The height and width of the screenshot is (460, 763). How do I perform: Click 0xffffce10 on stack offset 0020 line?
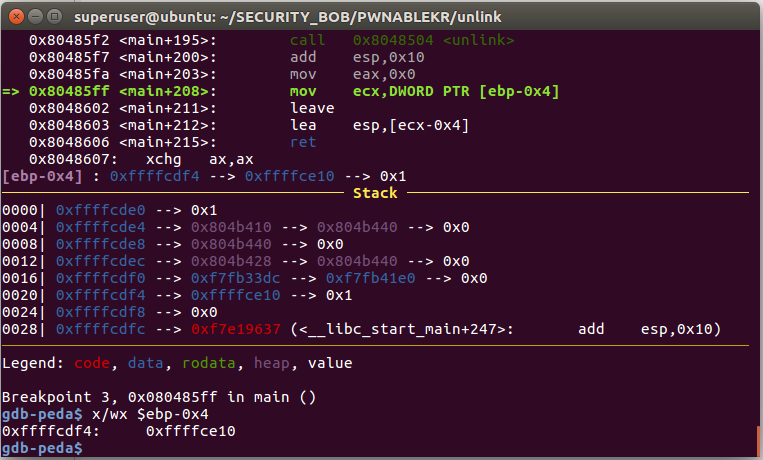(236, 295)
